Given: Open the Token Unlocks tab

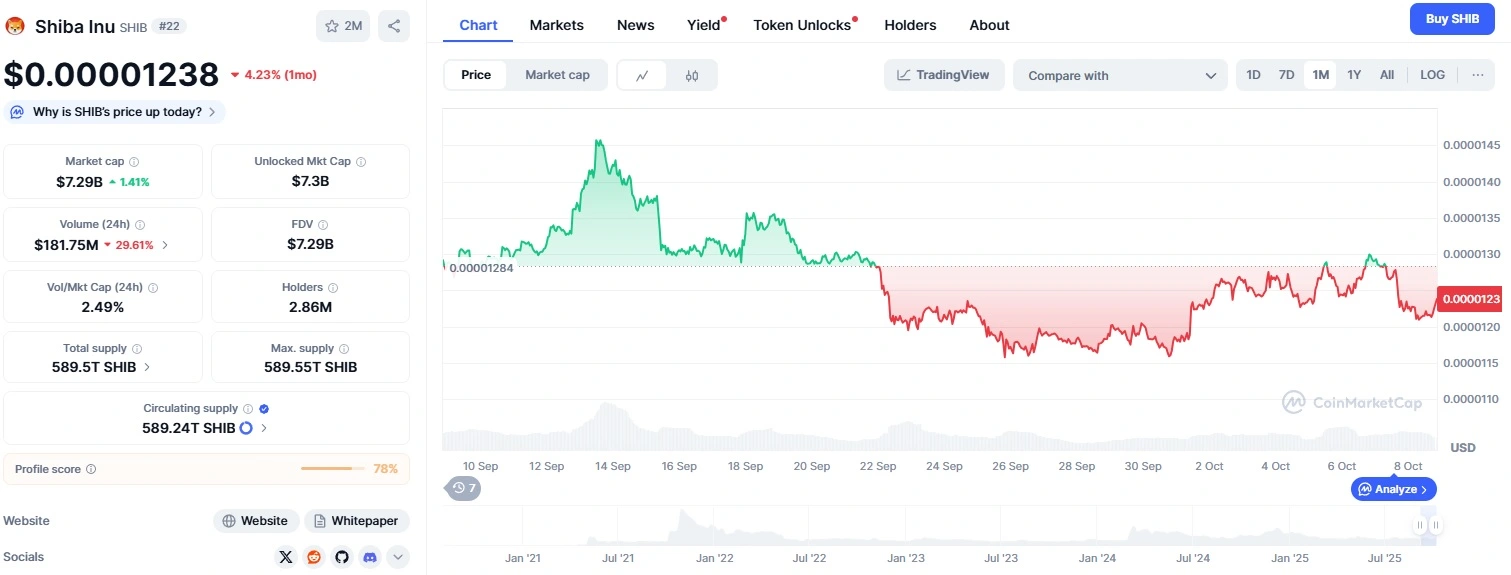Looking at the screenshot, I should tap(802, 25).
